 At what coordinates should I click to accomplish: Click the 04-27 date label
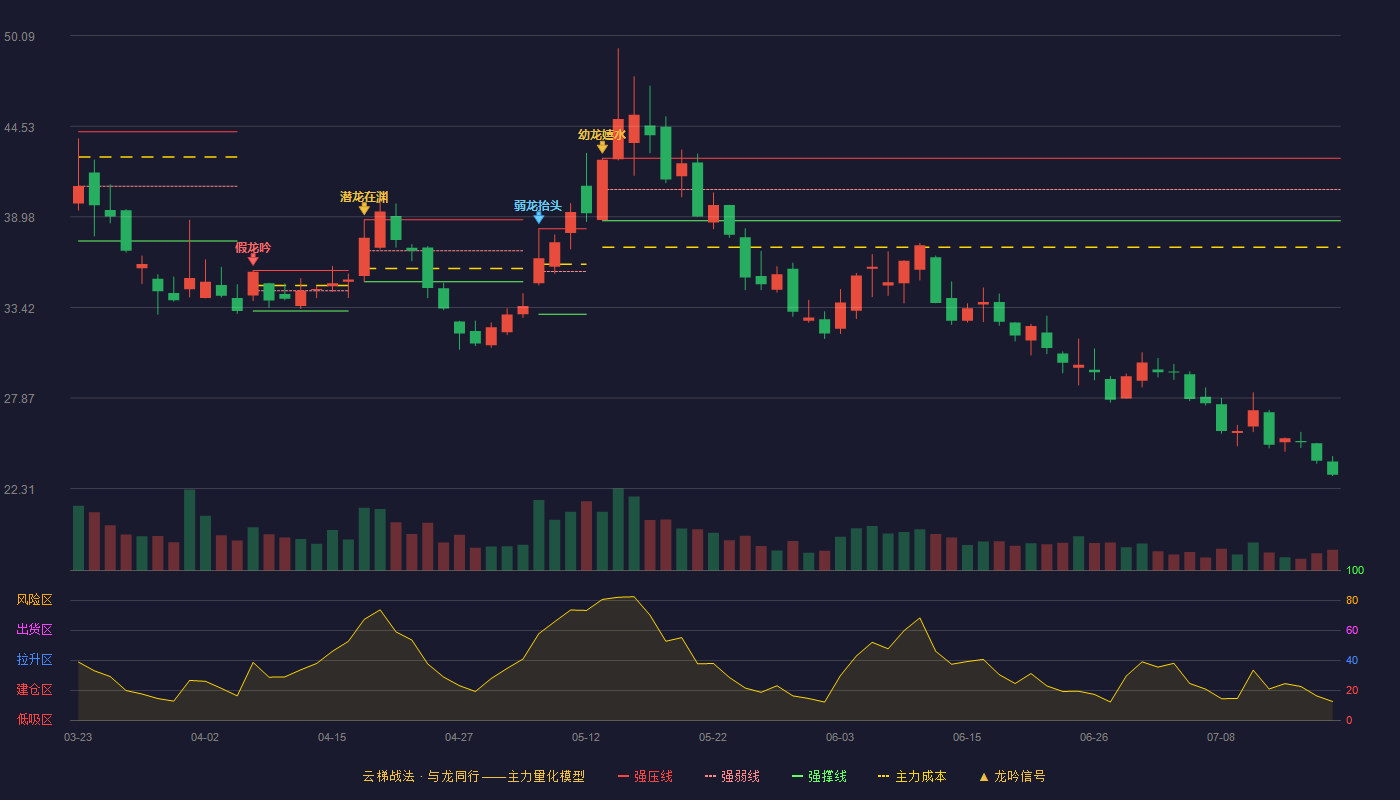tap(459, 737)
